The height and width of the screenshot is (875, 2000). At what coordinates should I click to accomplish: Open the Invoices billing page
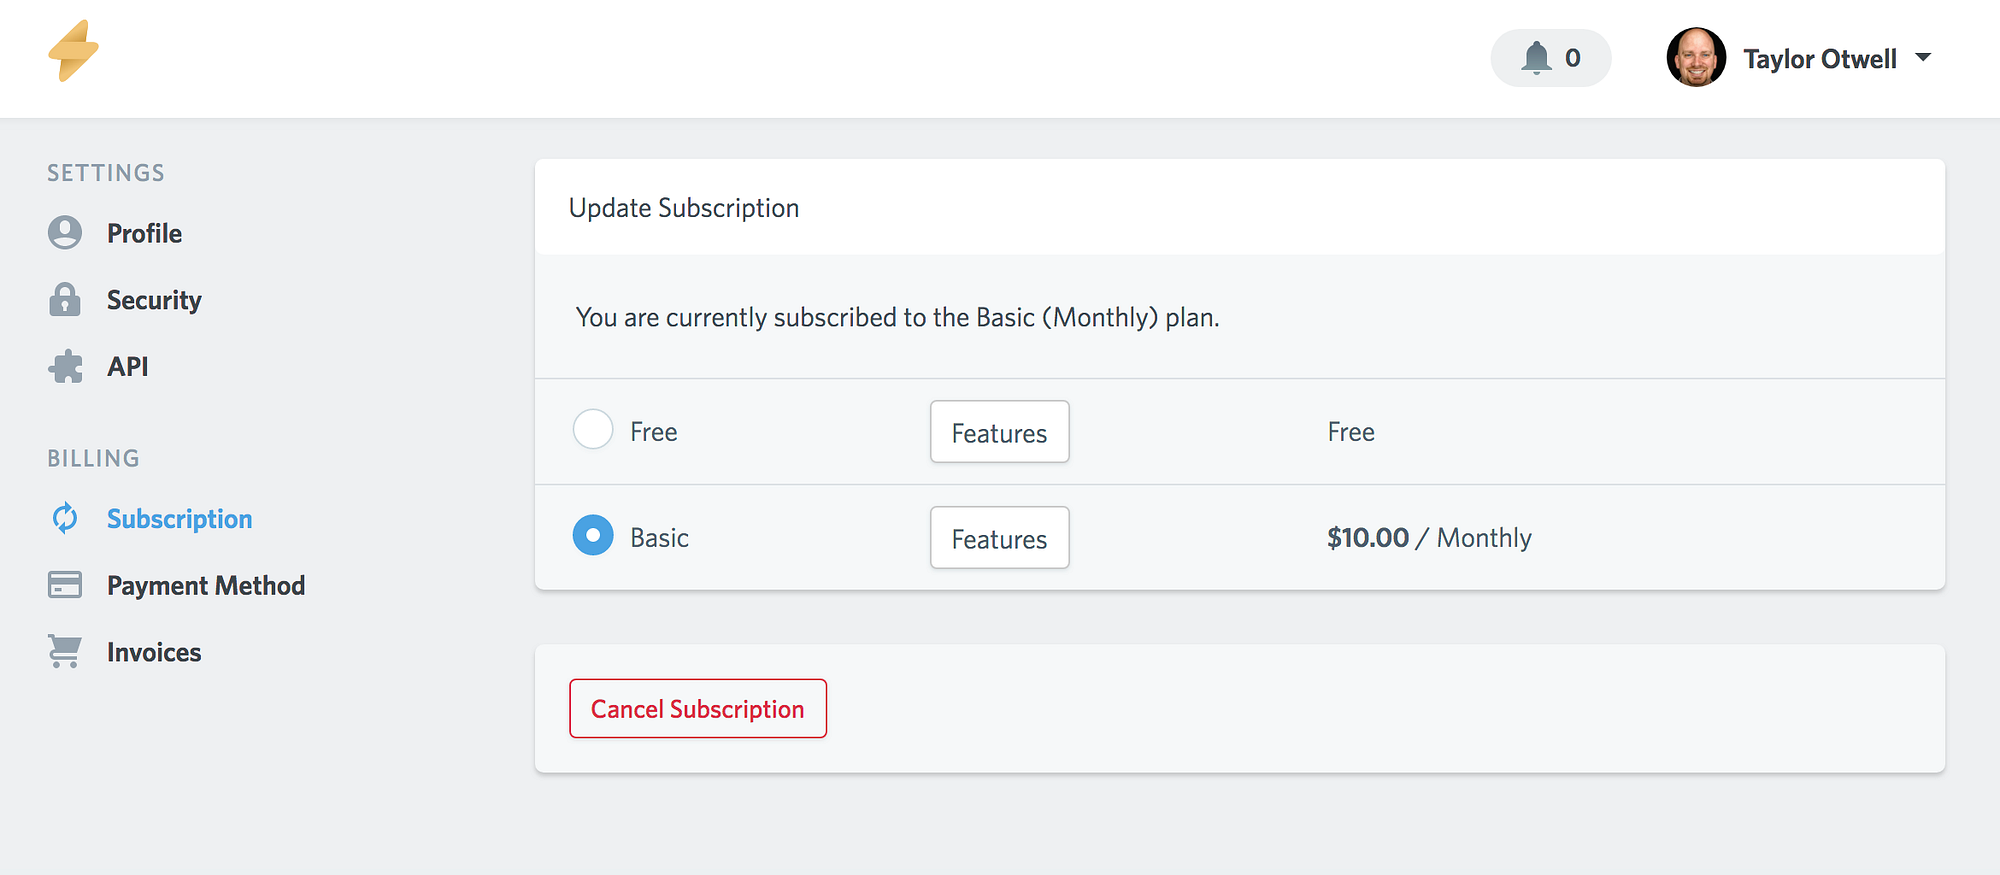[154, 652]
